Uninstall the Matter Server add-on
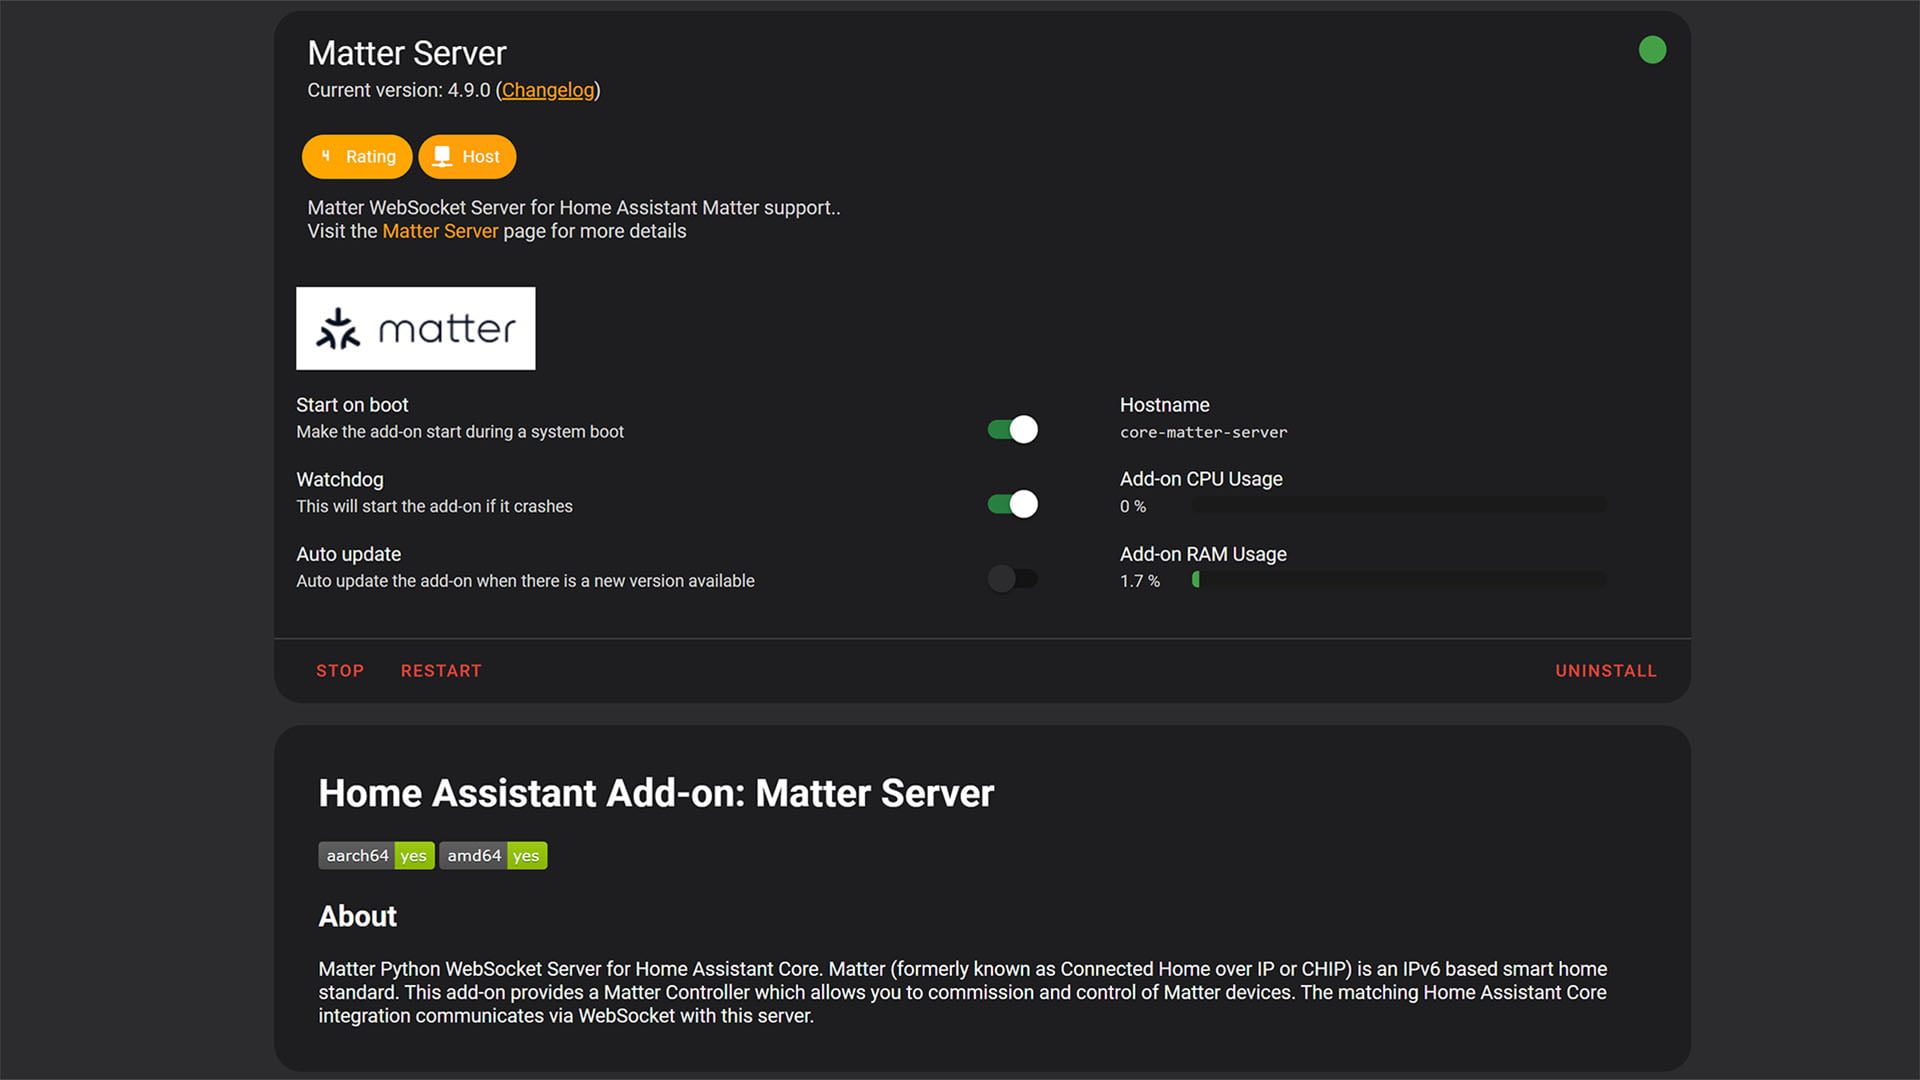 click(1605, 671)
